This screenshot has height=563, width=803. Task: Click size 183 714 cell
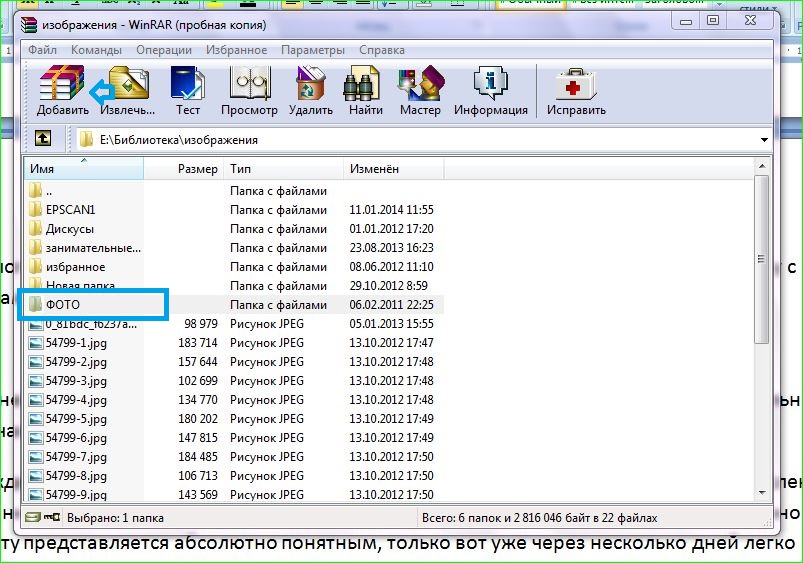coord(198,343)
